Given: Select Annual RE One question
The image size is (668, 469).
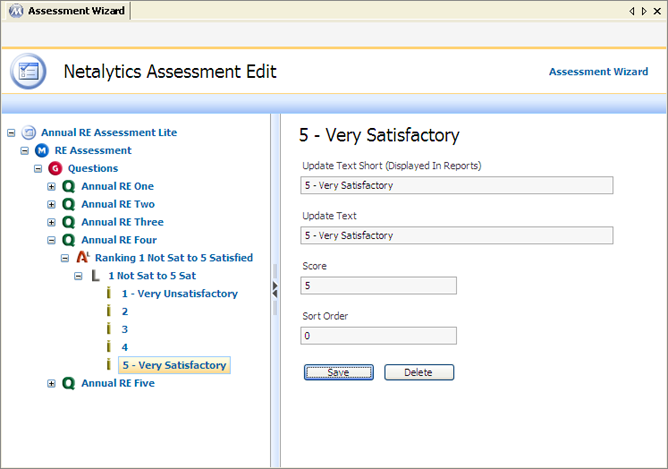Looking at the screenshot, I should (118, 186).
